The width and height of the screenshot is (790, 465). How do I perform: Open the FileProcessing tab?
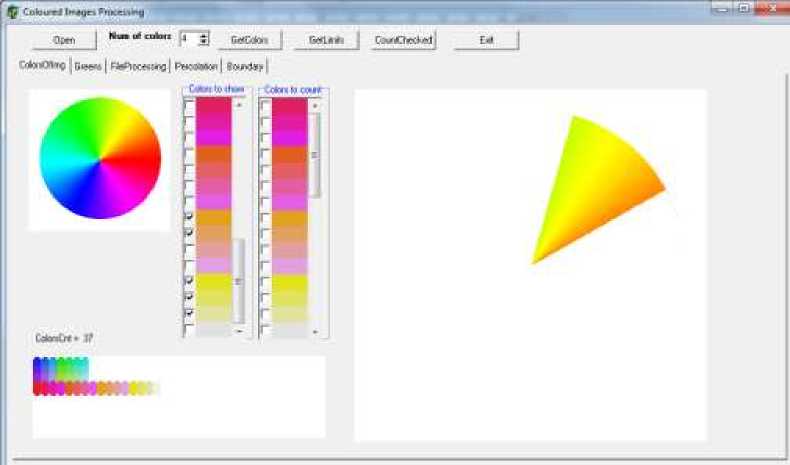coord(138,67)
